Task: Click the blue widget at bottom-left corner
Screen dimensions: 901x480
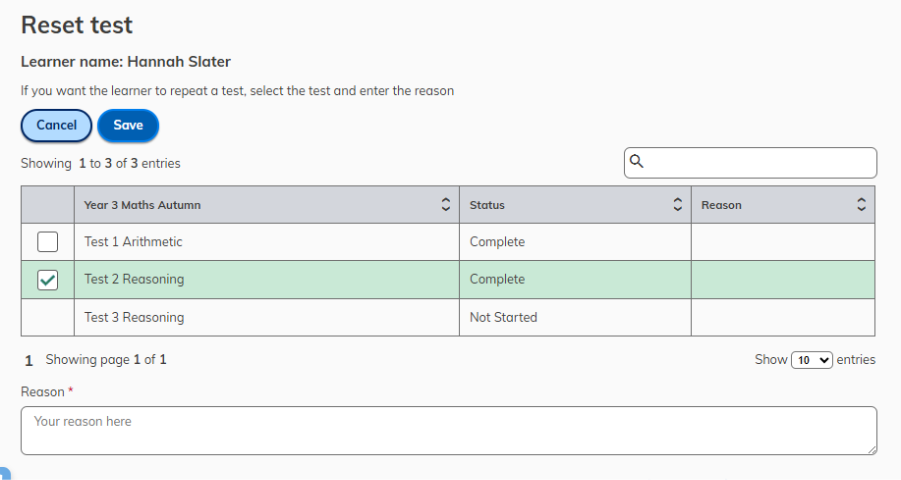Action: [x=5, y=474]
